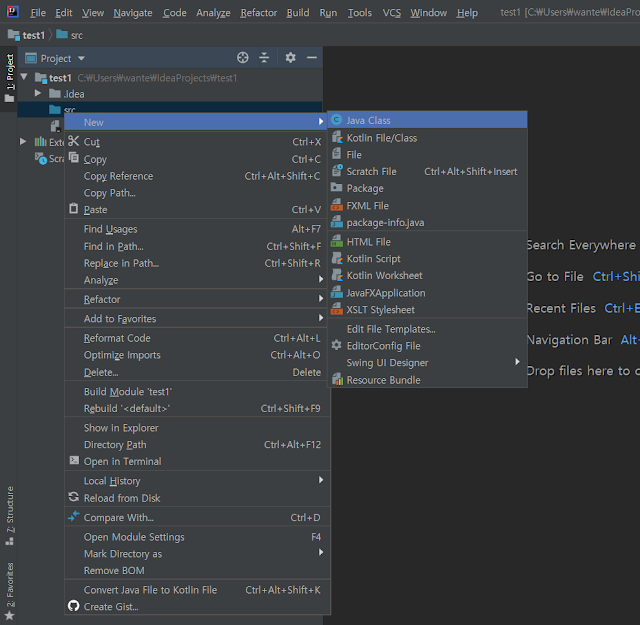
Task: Open the Z: Structure side tab
Action: coord(10,515)
